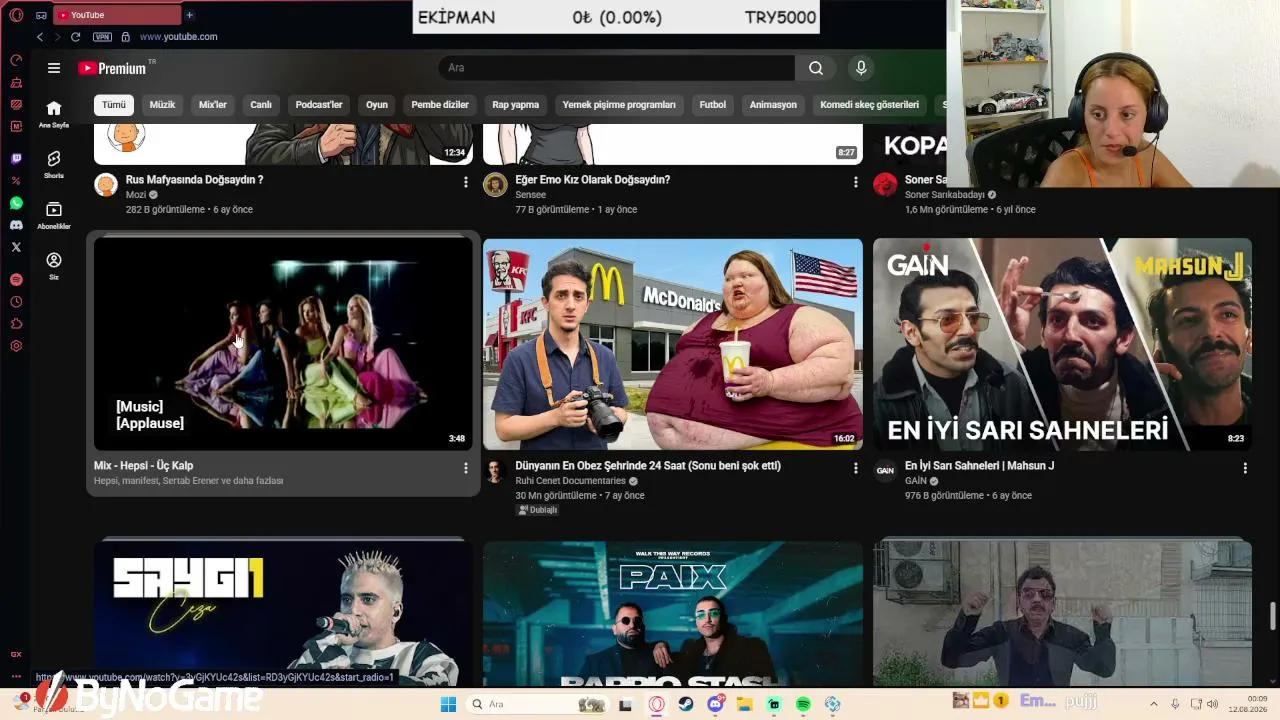Screen dimensions: 1280x720
Task: Open title Dünyanın En Obez Şehrinde 24 Saat
Action: click(648, 466)
